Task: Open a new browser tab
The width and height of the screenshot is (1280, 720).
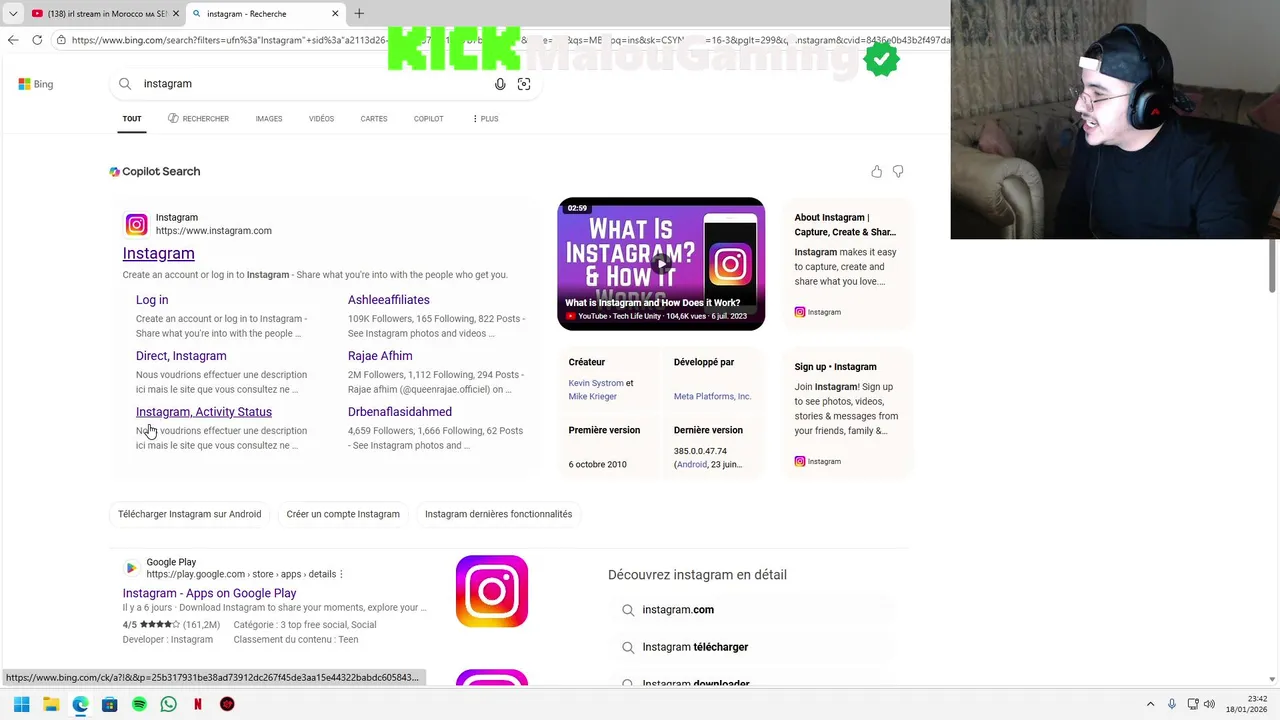Action: (x=359, y=14)
